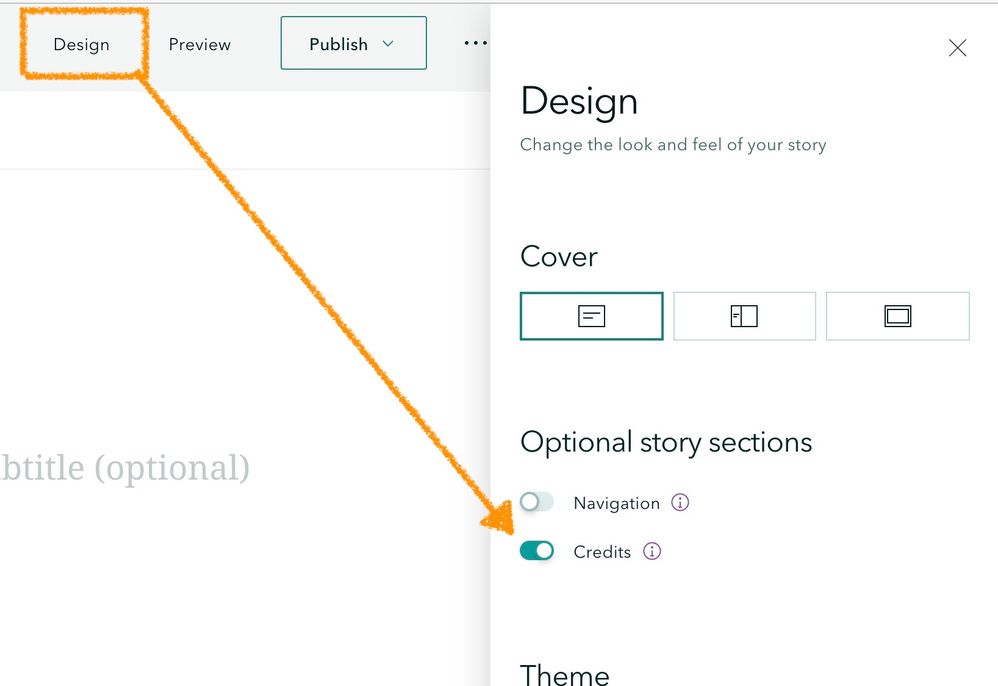
Task: Expand the Publish dropdown chevron
Action: coord(389,44)
